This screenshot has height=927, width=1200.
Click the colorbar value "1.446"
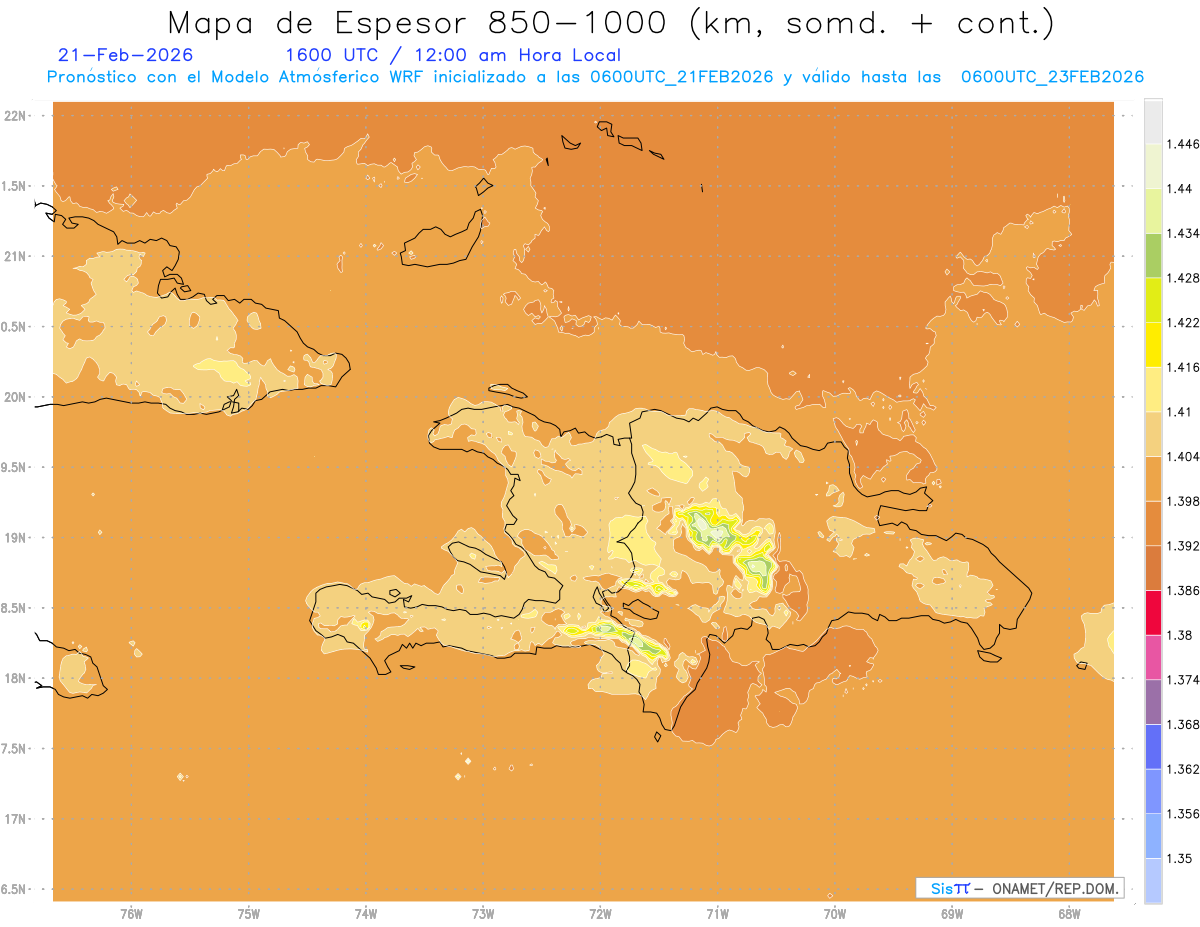pyautogui.click(x=1183, y=144)
